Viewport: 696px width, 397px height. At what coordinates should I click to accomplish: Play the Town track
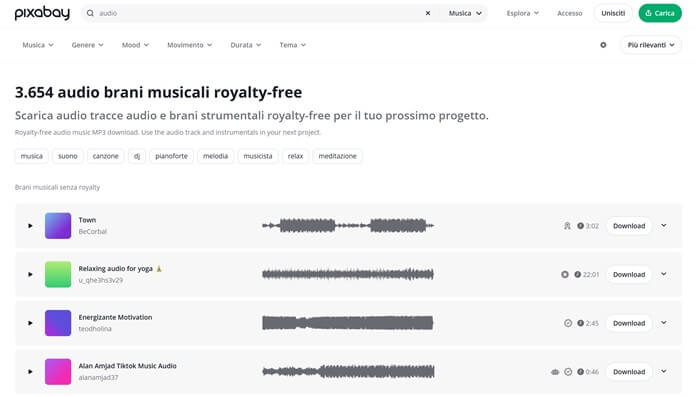click(30, 226)
